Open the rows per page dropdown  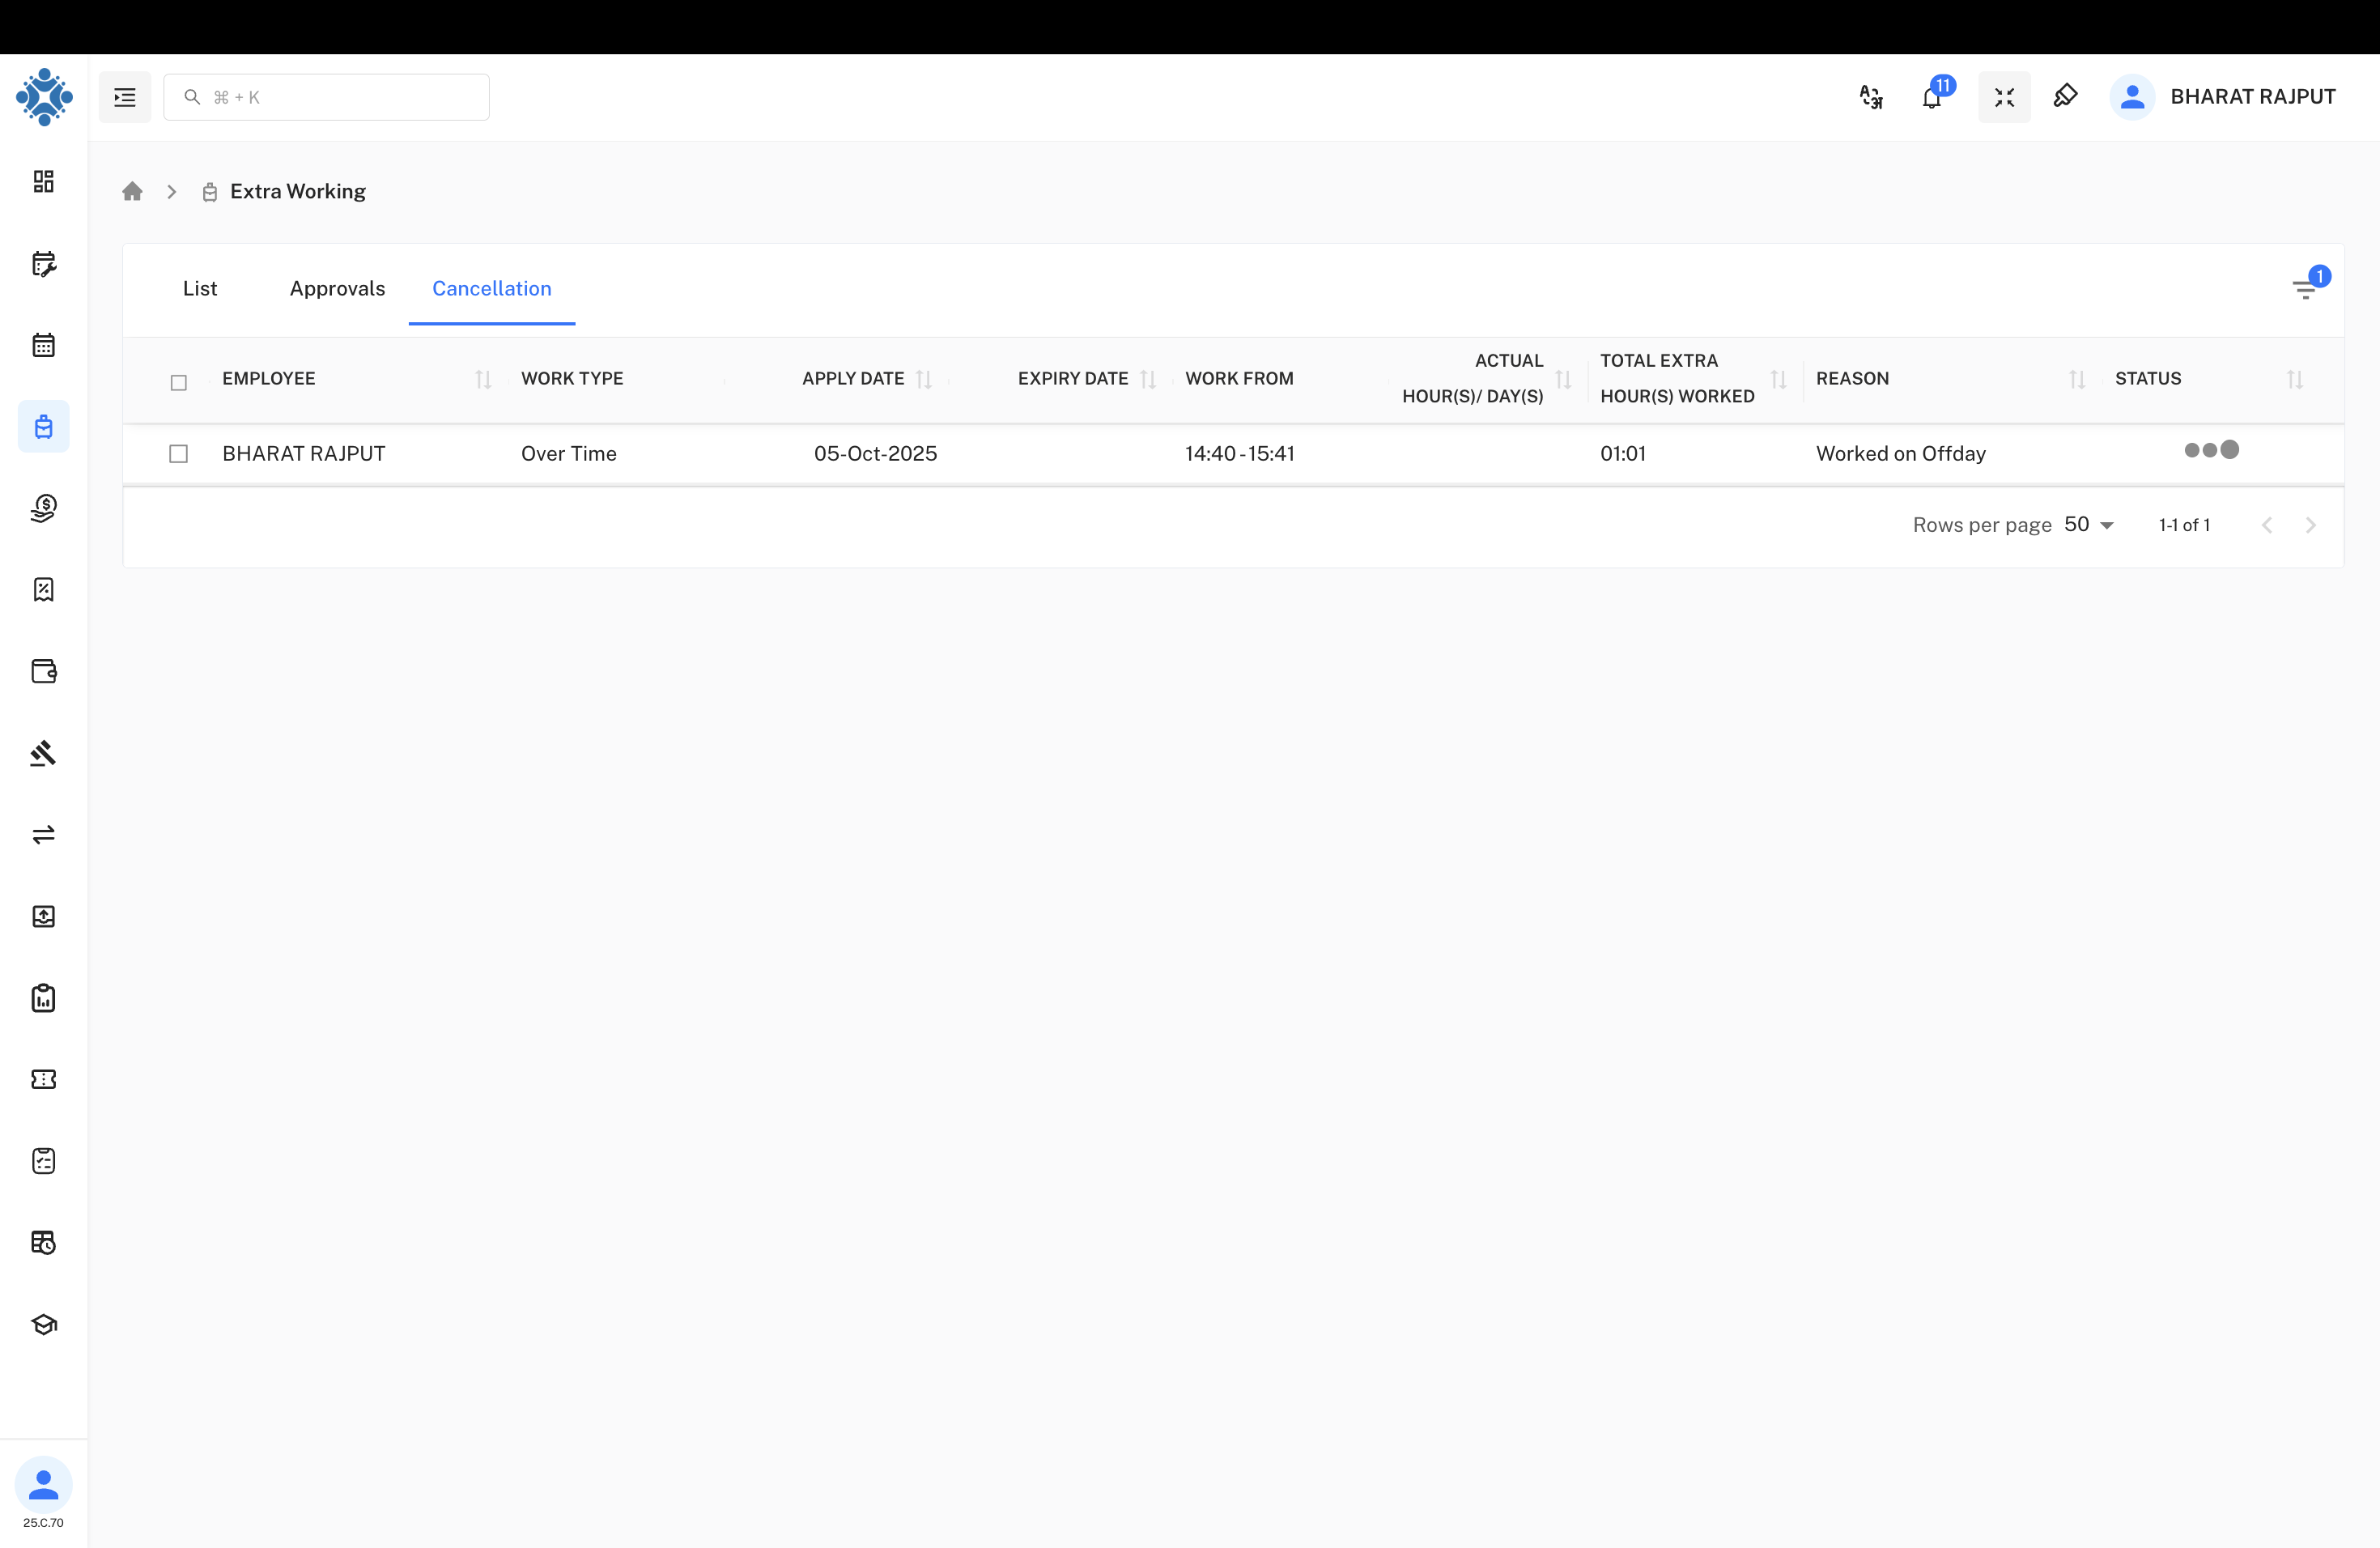click(2089, 525)
